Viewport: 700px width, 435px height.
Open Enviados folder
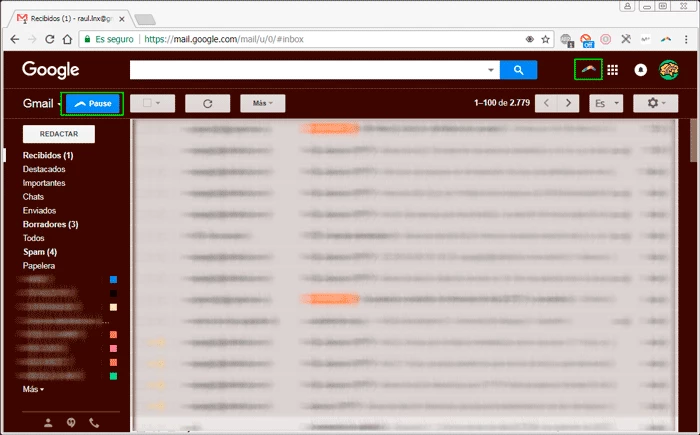(x=39, y=211)
